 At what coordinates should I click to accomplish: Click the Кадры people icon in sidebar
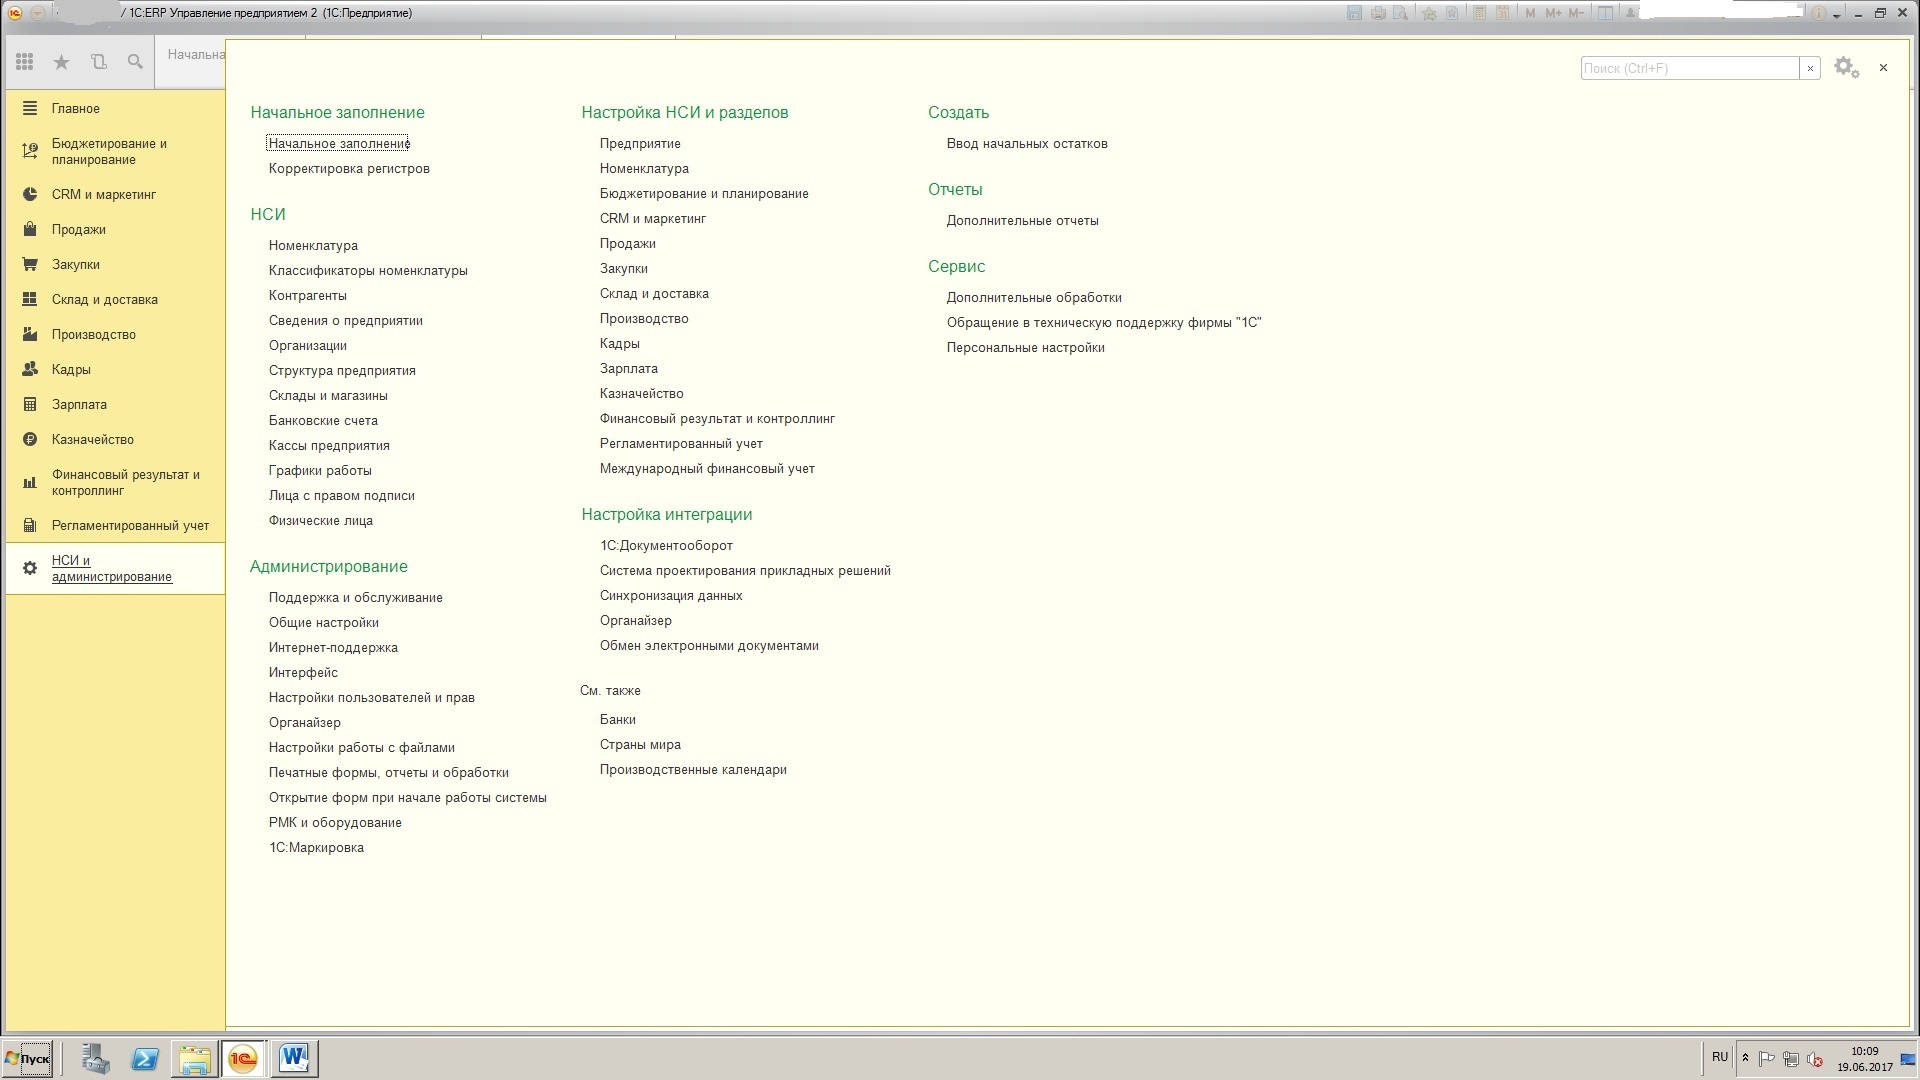(x=30, y=369)
